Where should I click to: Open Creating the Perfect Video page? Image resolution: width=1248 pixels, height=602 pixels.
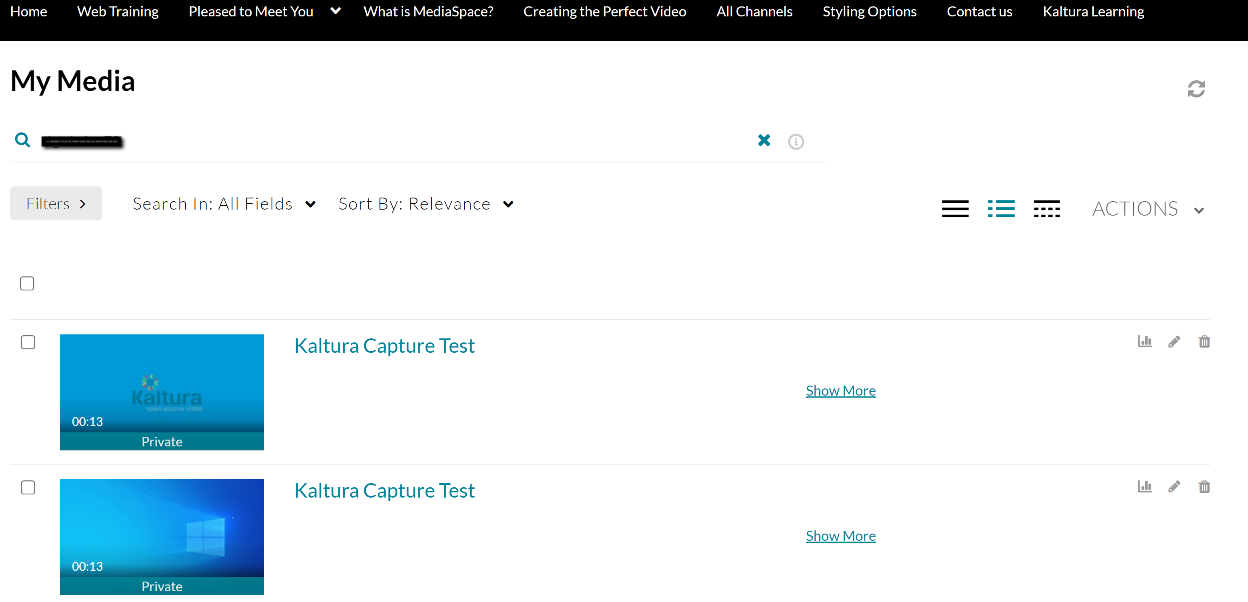tap(605, 12)
